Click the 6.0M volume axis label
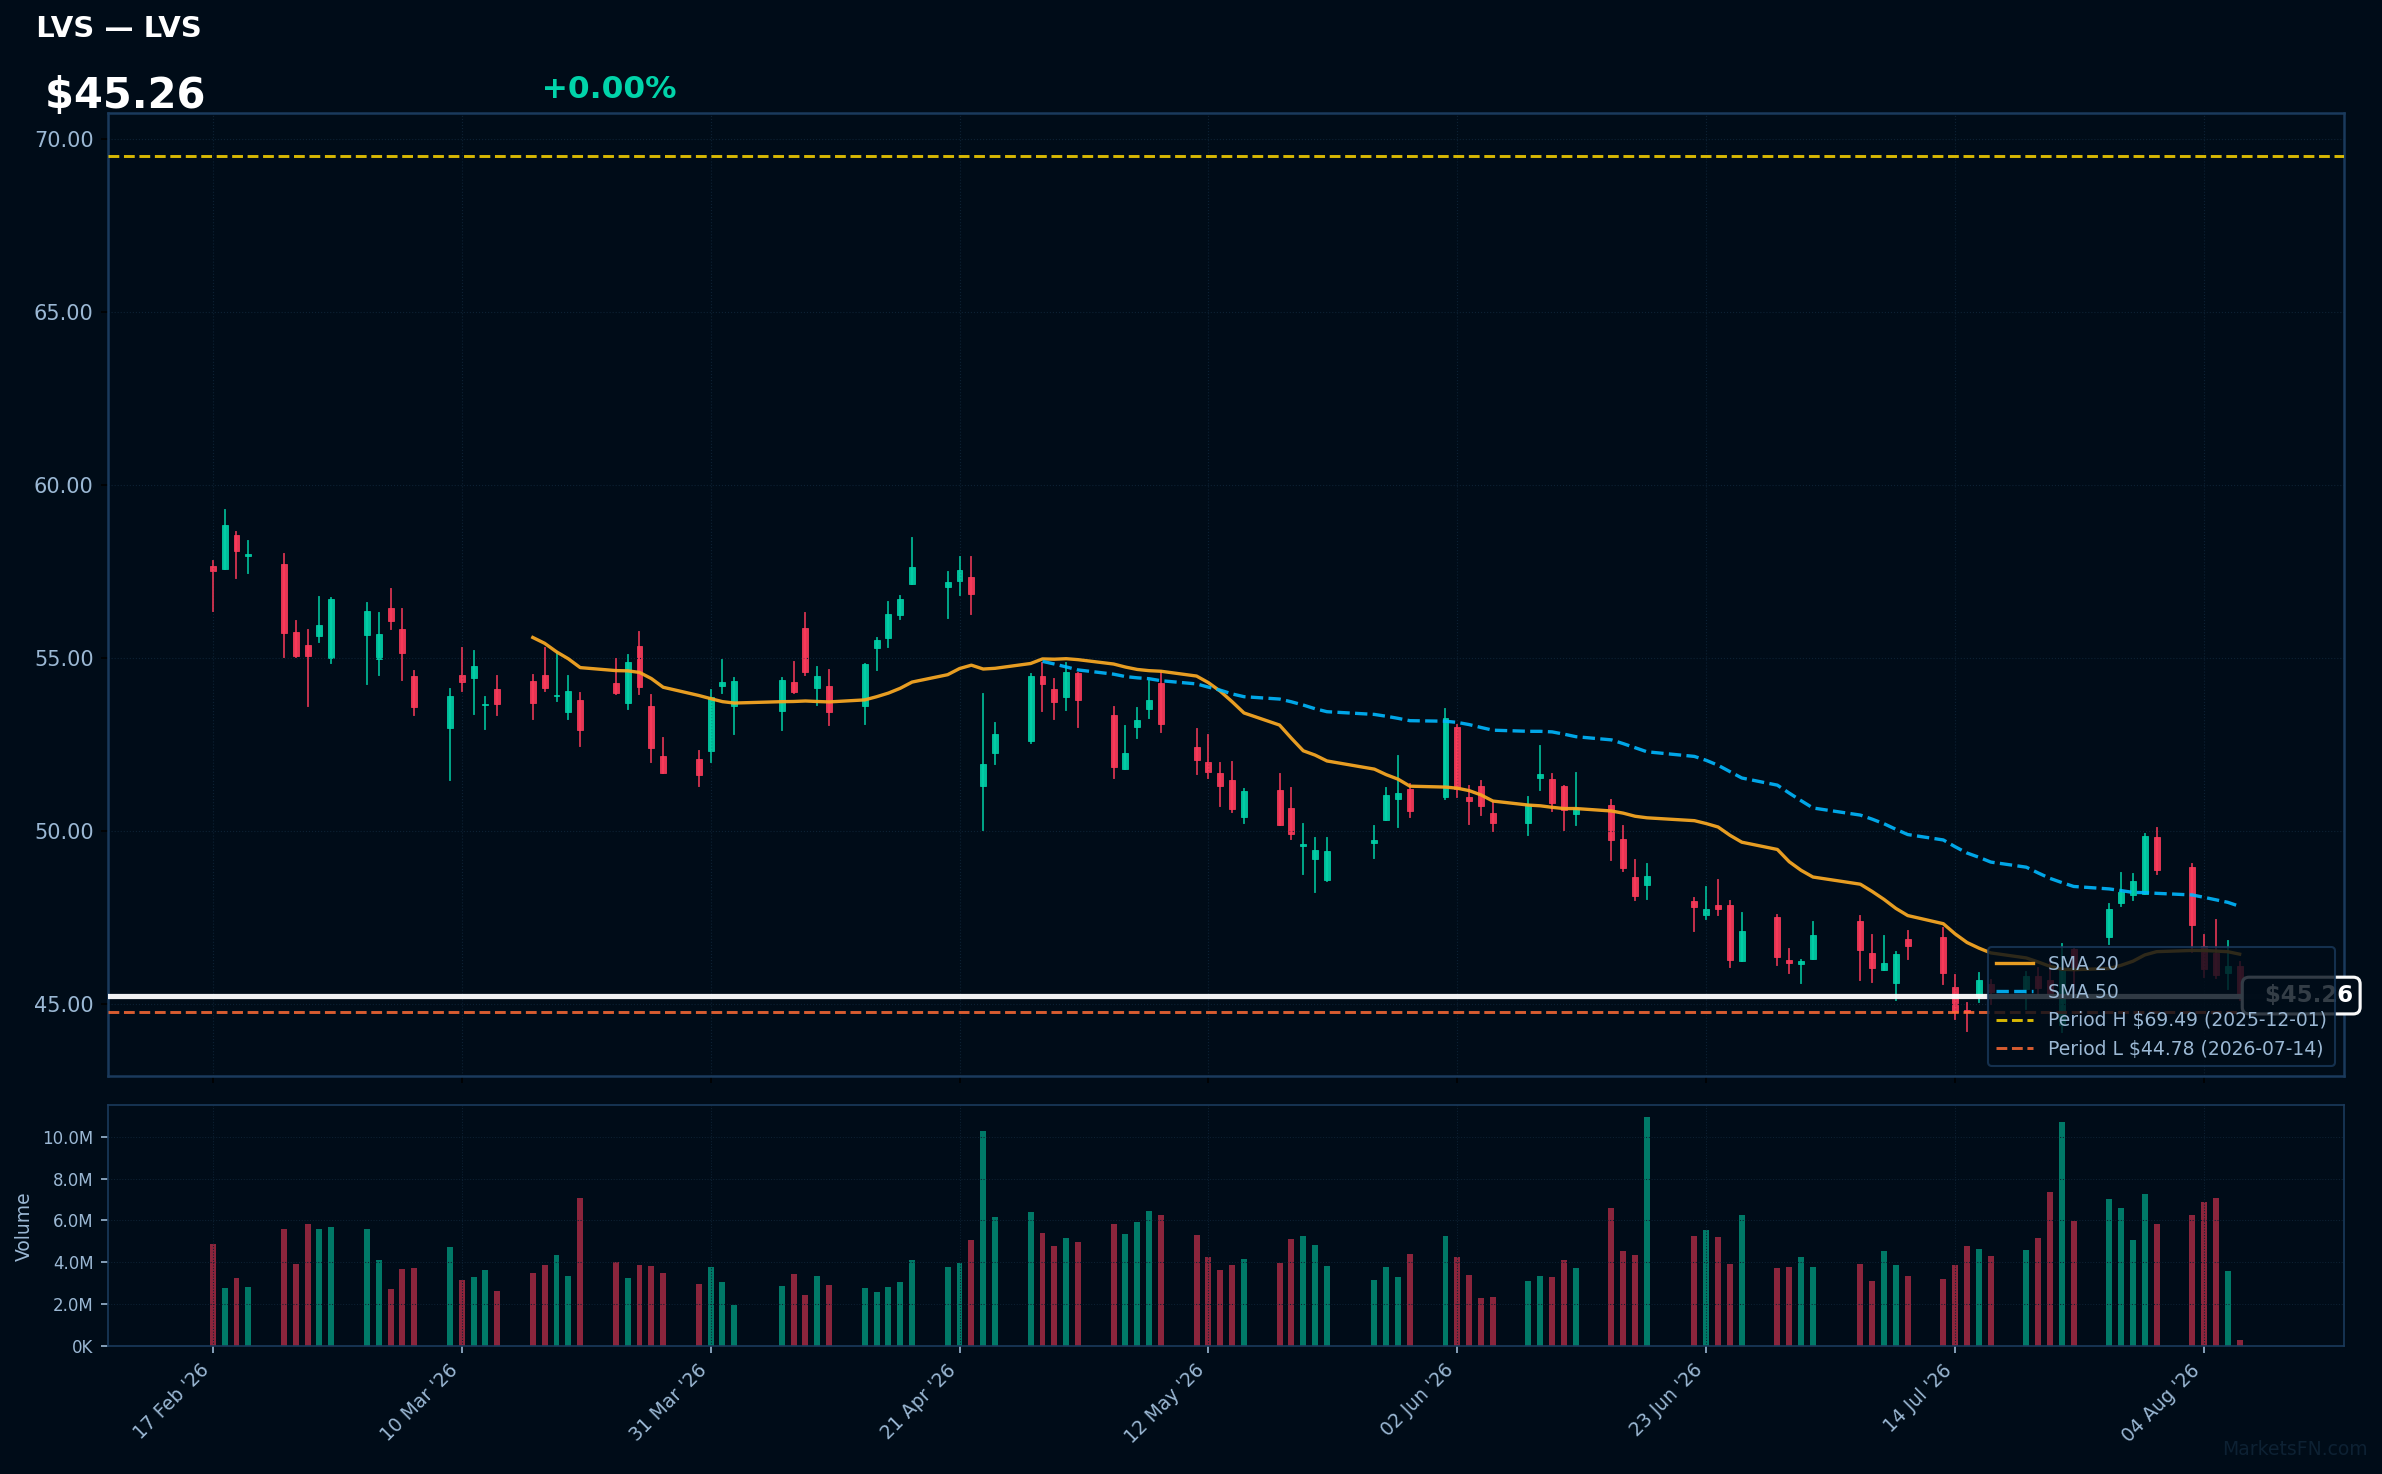 pos(72,1221)
